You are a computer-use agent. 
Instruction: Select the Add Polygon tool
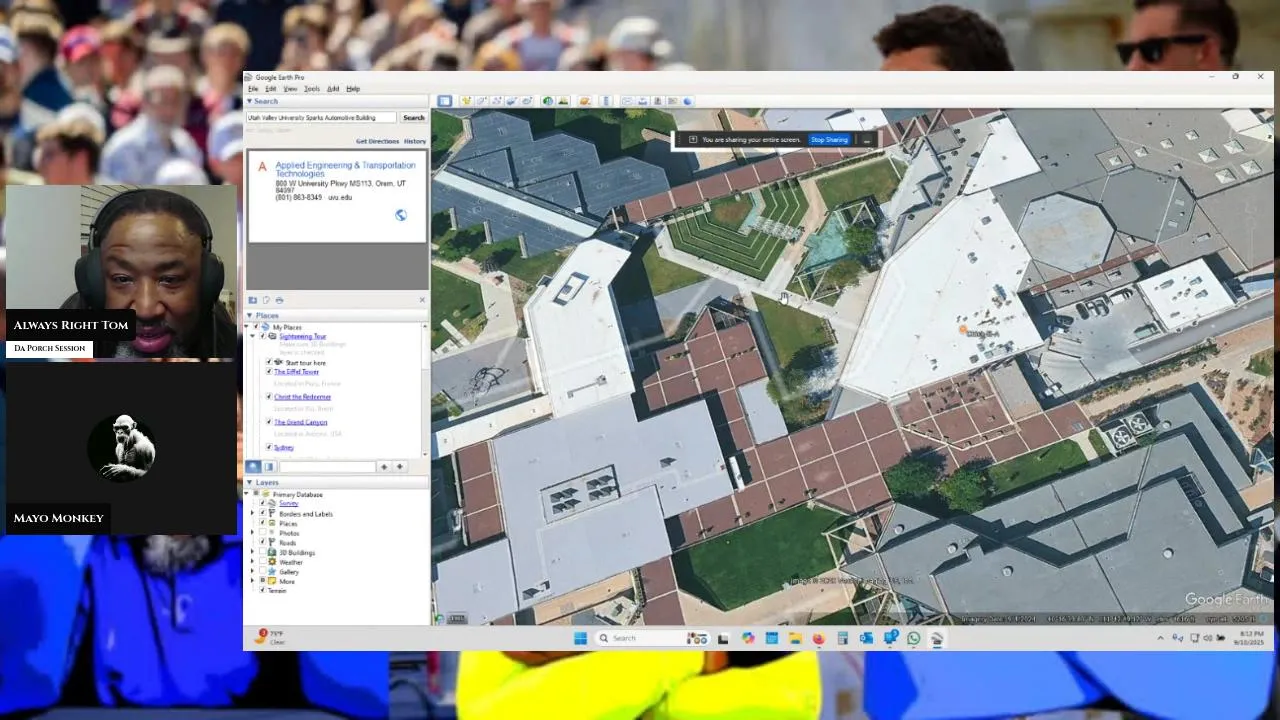[x=482, y=101]
